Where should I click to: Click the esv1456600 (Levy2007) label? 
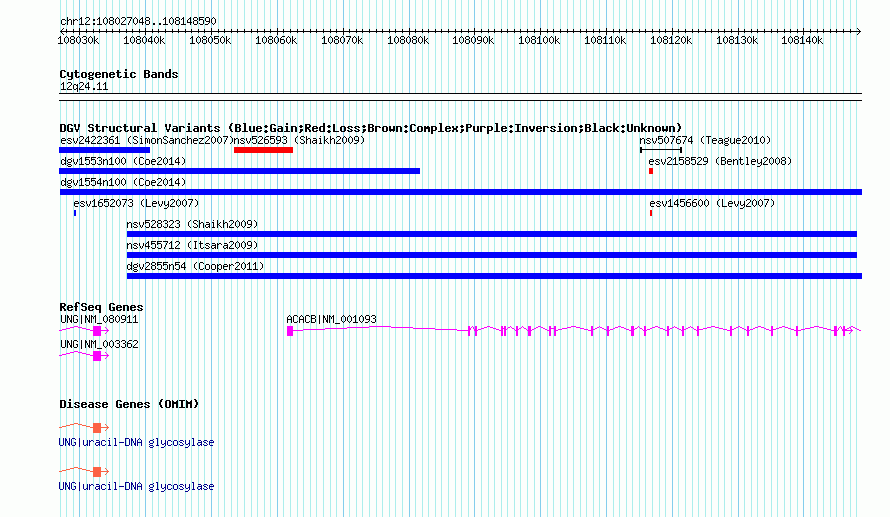712,204
